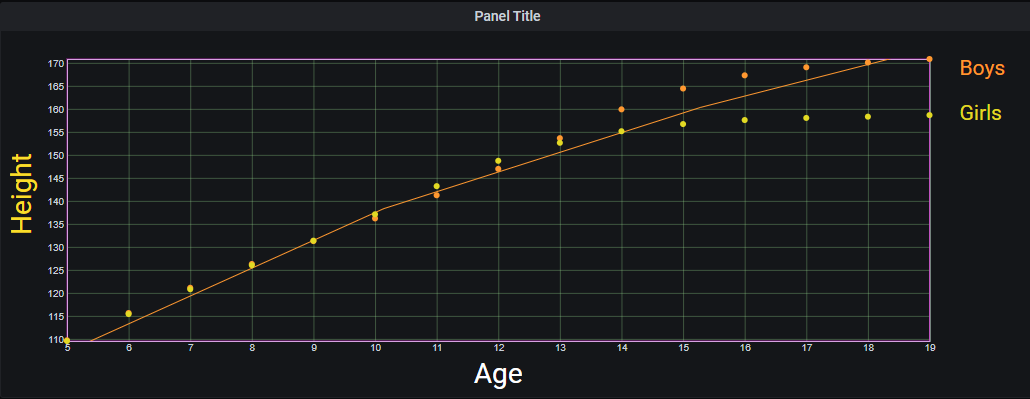This screenshot has width=1030, height=399.
Task: Select the data point at age 7
Action: tap(190, 288)
